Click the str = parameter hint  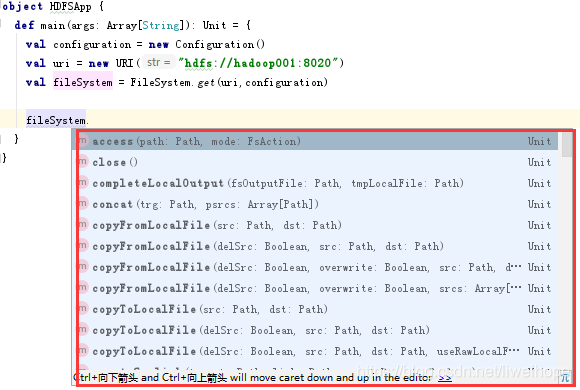click(x=159, y=62)
